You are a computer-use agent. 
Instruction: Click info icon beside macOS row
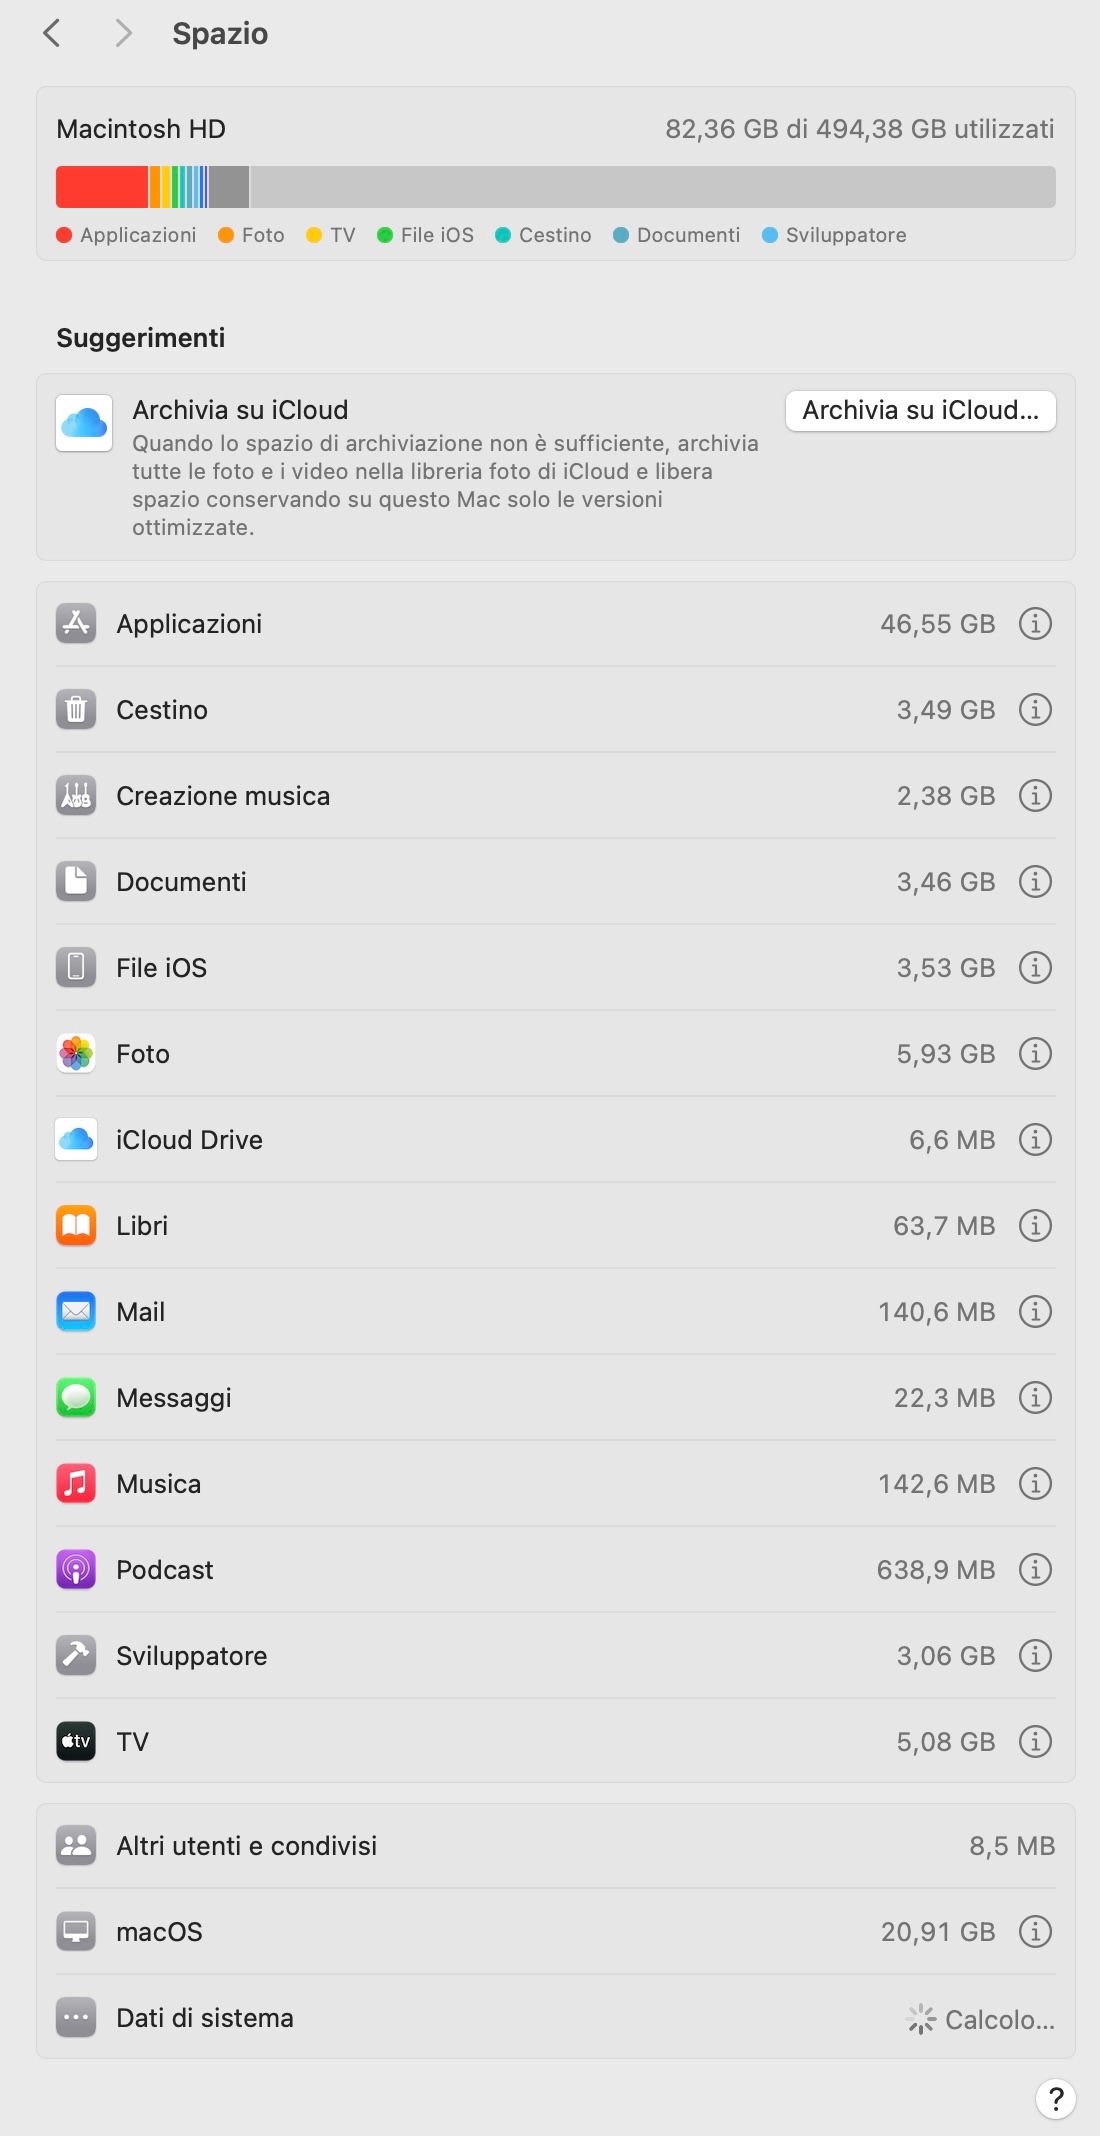1035,1932
